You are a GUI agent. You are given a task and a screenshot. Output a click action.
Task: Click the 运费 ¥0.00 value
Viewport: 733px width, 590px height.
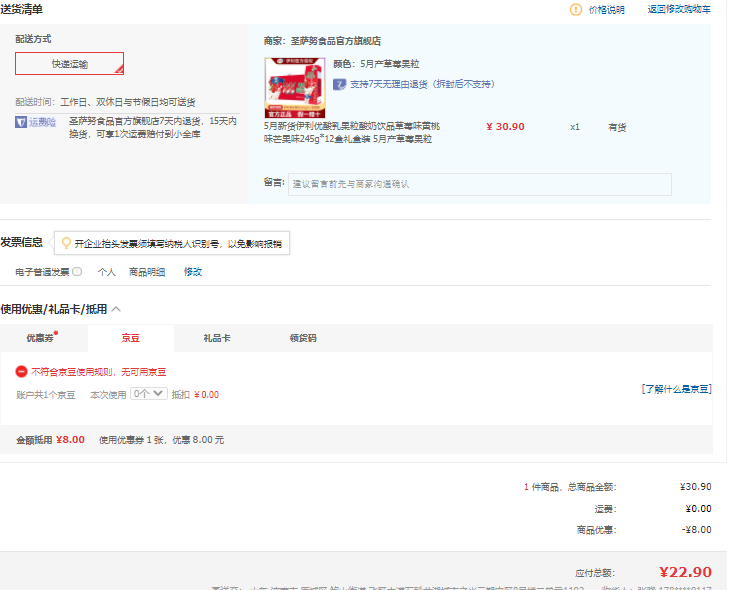pyautogui.click(x=698, y=509)
